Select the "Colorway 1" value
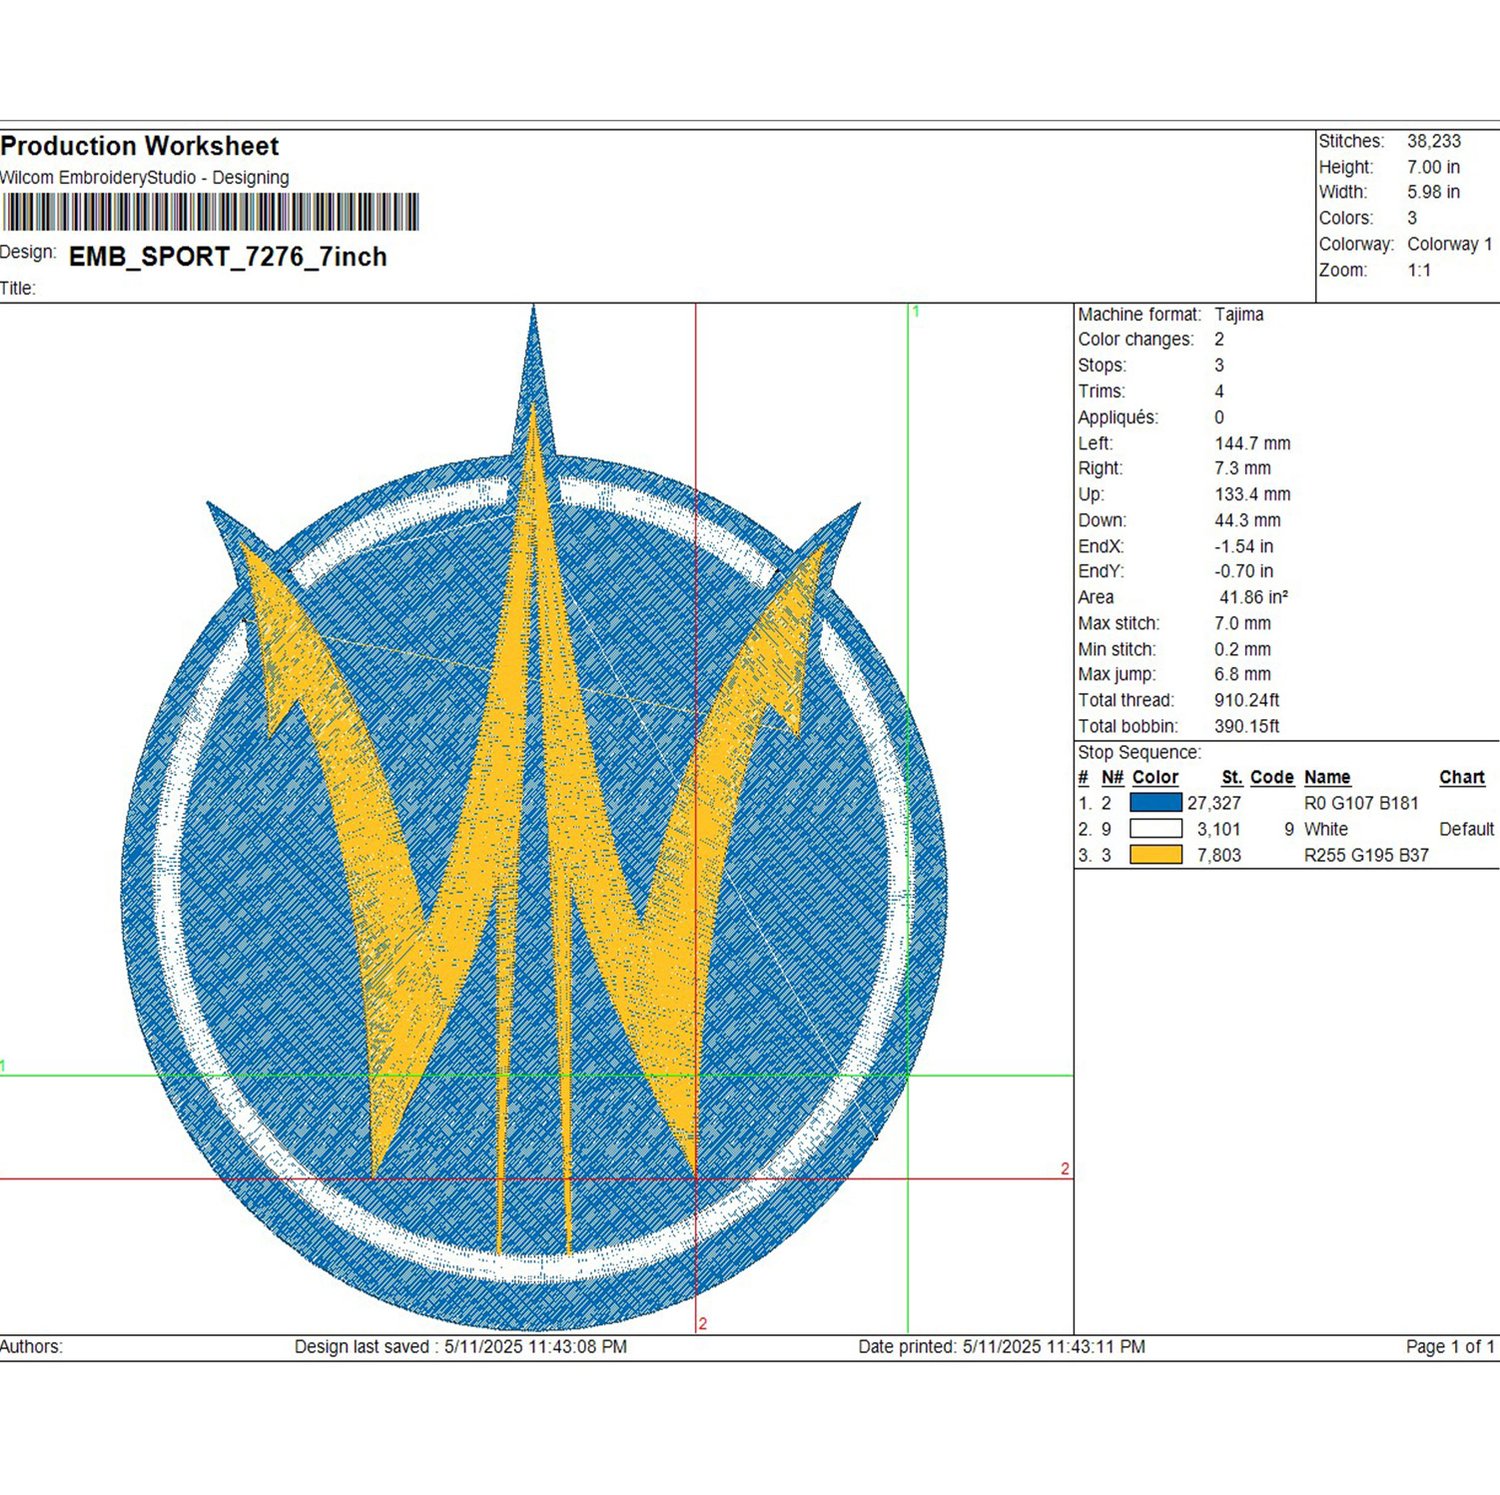 (x=1450, y=244)
